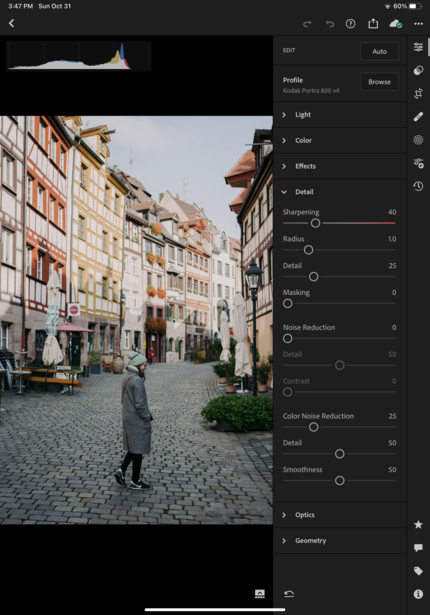Toggle the show original image icon
Viewport: 430px width, 615px height.
[x=260, y=594]
